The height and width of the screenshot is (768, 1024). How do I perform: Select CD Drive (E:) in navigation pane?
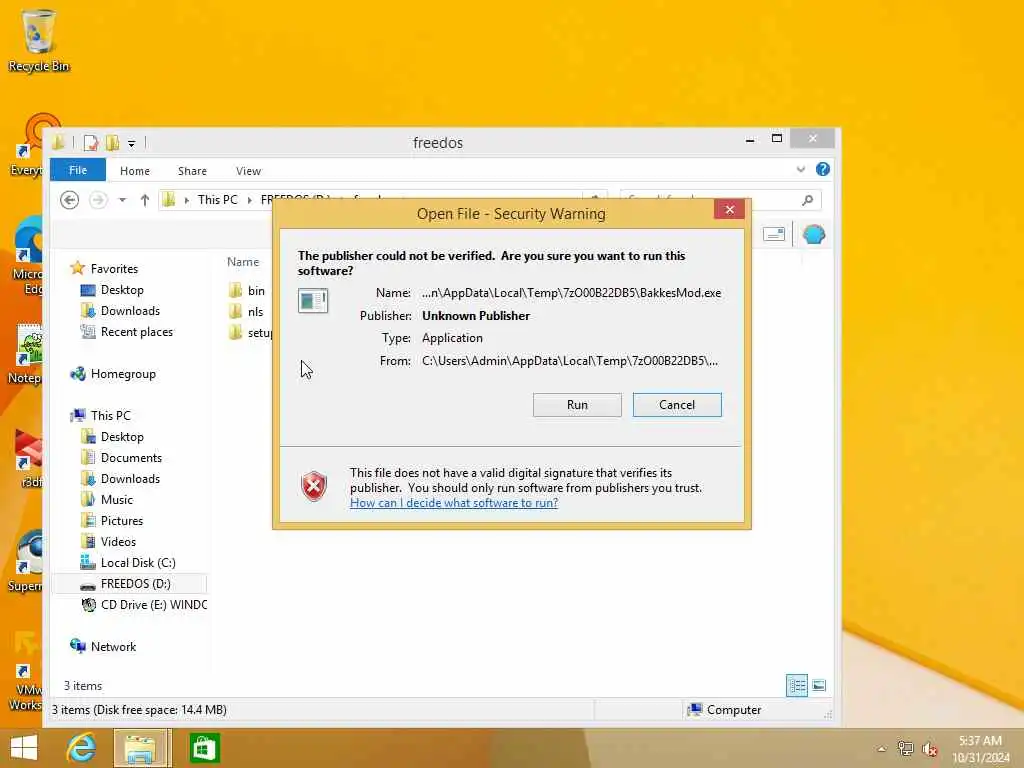tap(153, 605)
